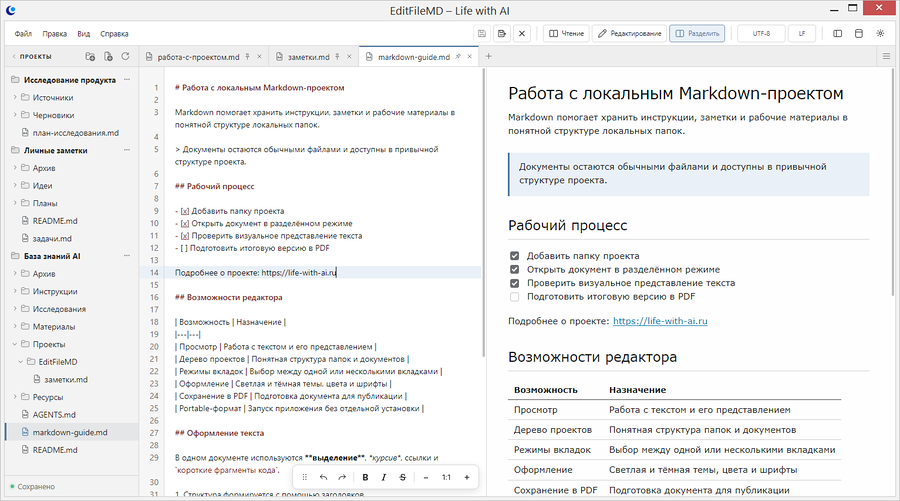Open задачи.md in the tree
Viewport: 900px width, 501px height.
click(x=52, y=239)
